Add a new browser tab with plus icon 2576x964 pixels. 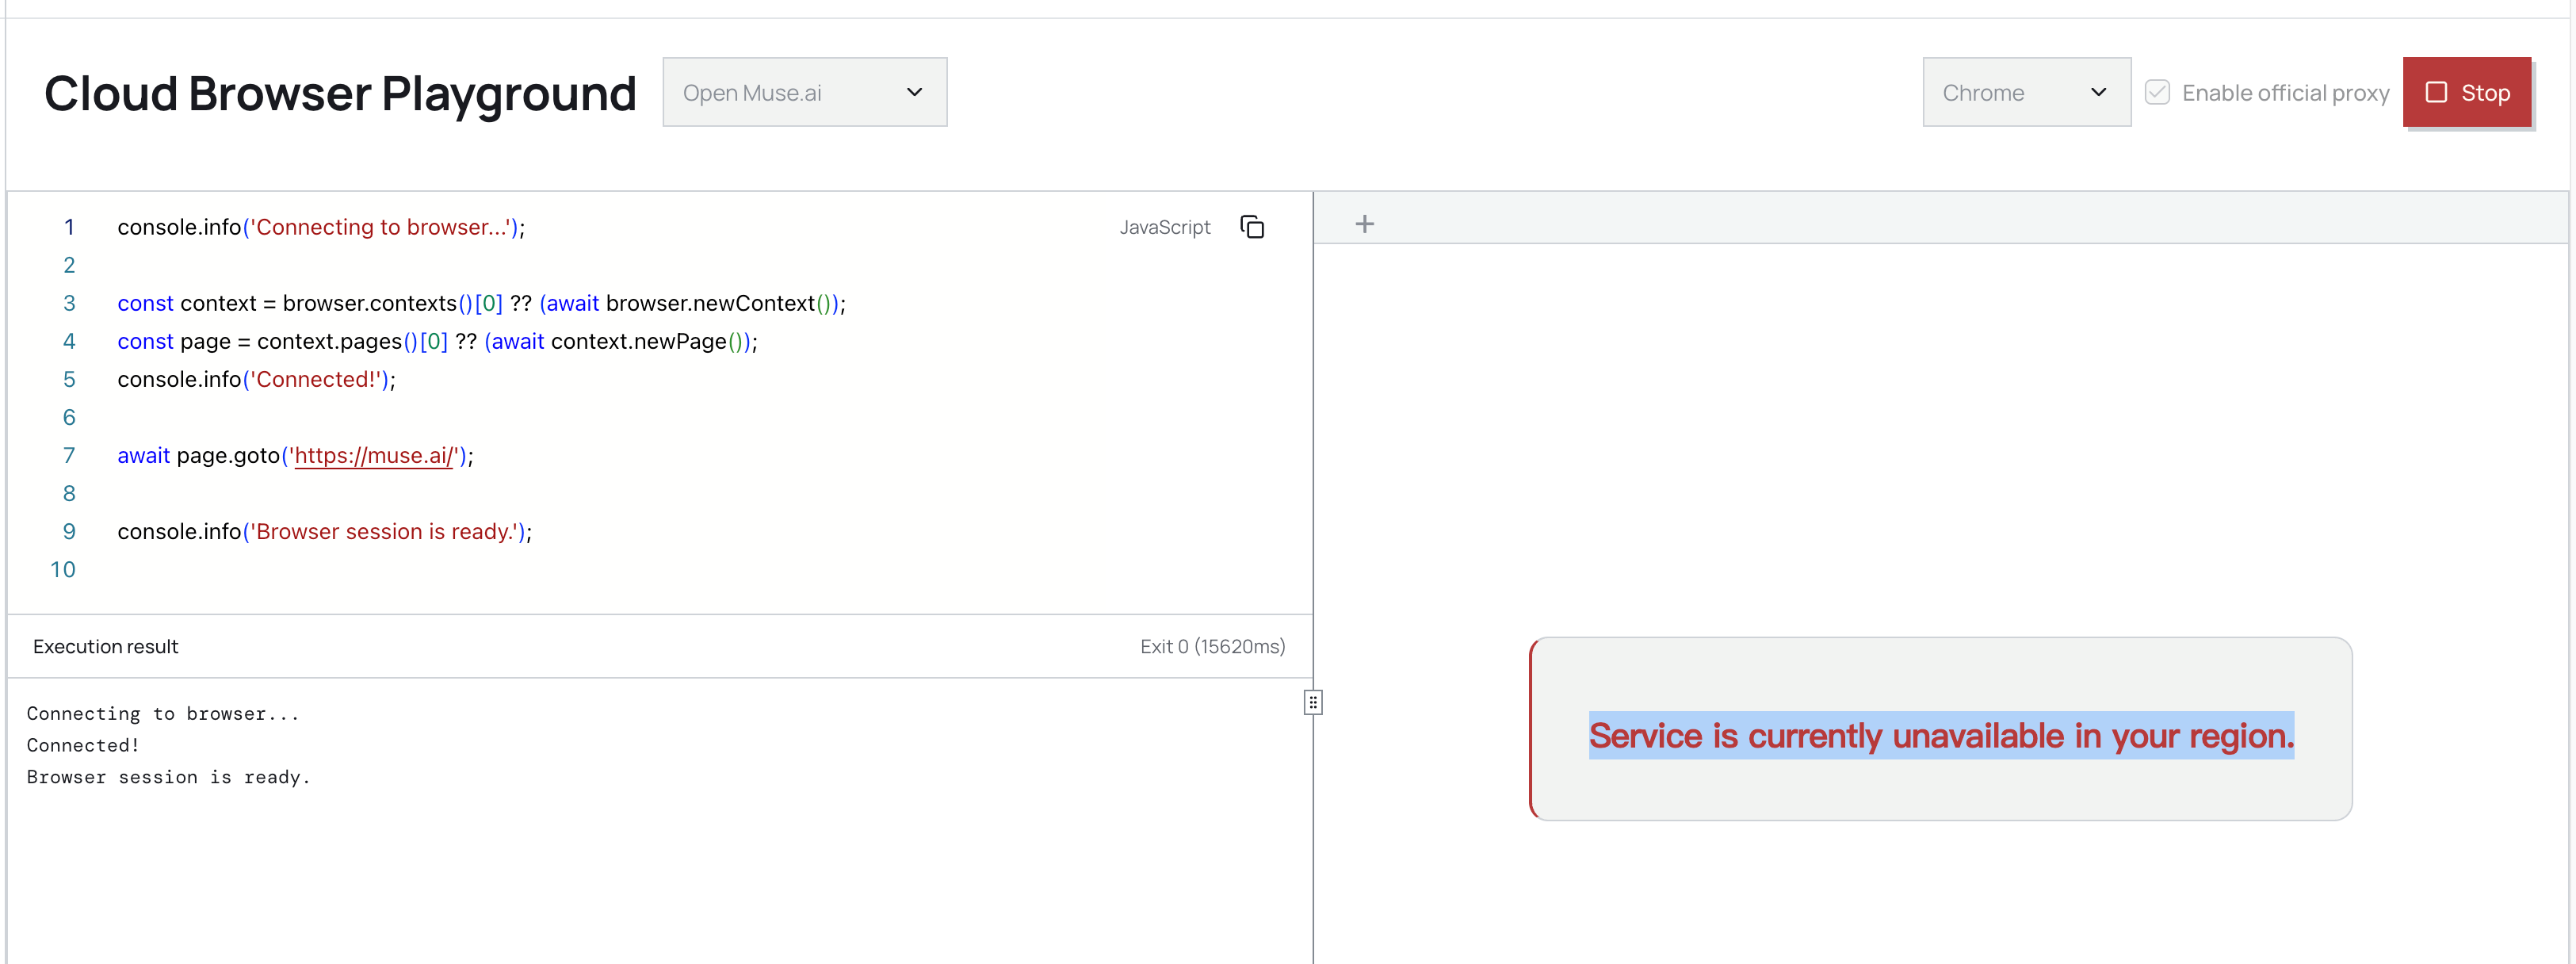point(1364,224)
